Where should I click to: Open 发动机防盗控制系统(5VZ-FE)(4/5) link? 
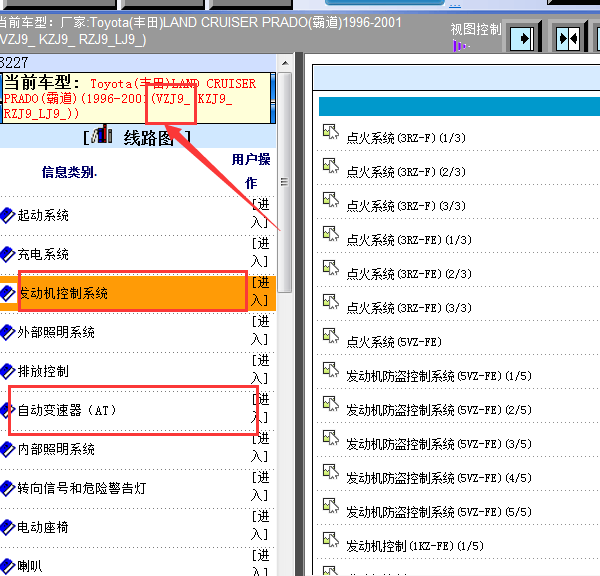pos(439,478)
